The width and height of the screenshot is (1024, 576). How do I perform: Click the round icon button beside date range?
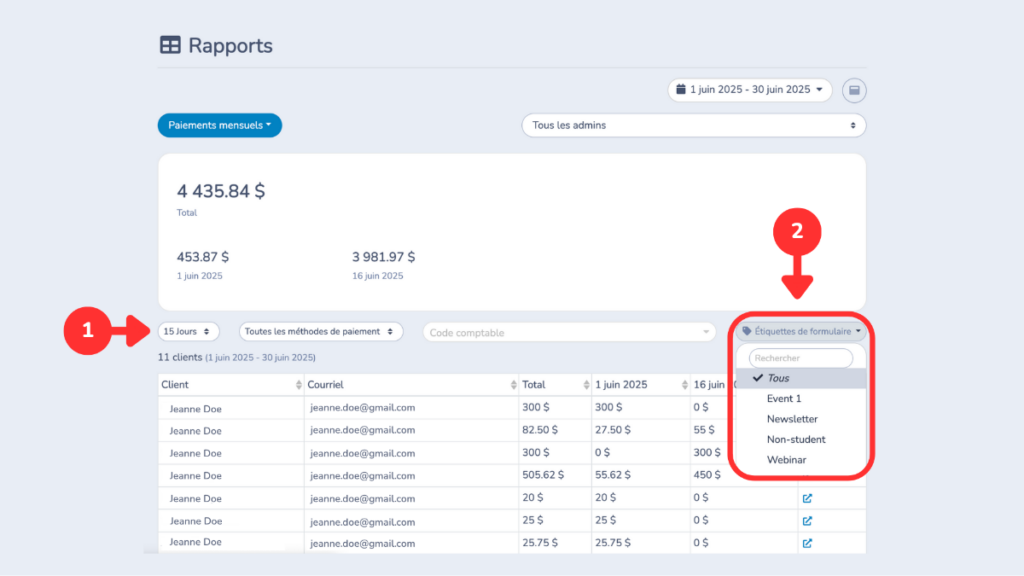tap(854, 90)
